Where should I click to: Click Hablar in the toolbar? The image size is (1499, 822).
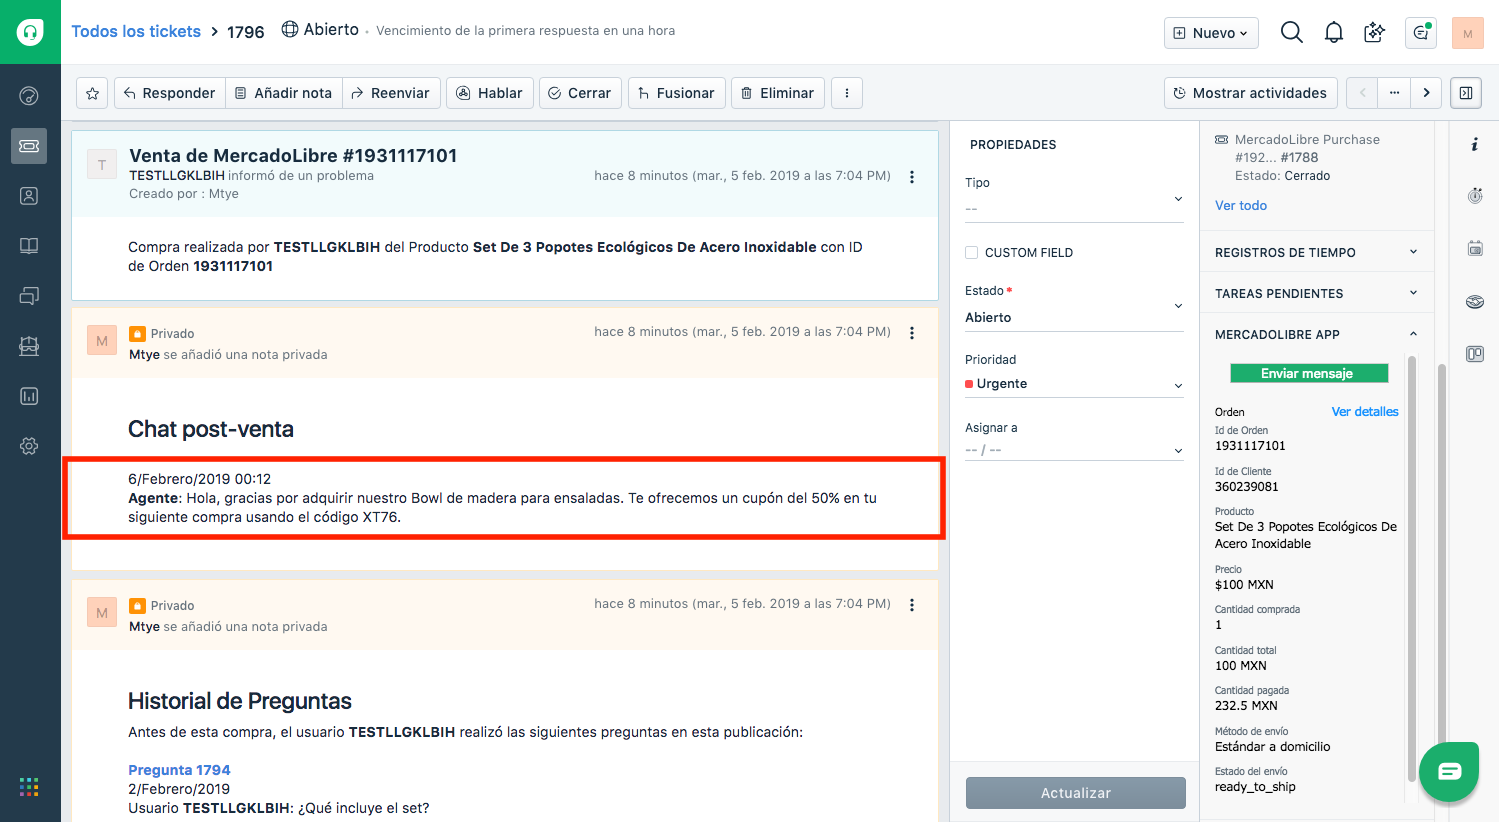(x=490, y=93)
